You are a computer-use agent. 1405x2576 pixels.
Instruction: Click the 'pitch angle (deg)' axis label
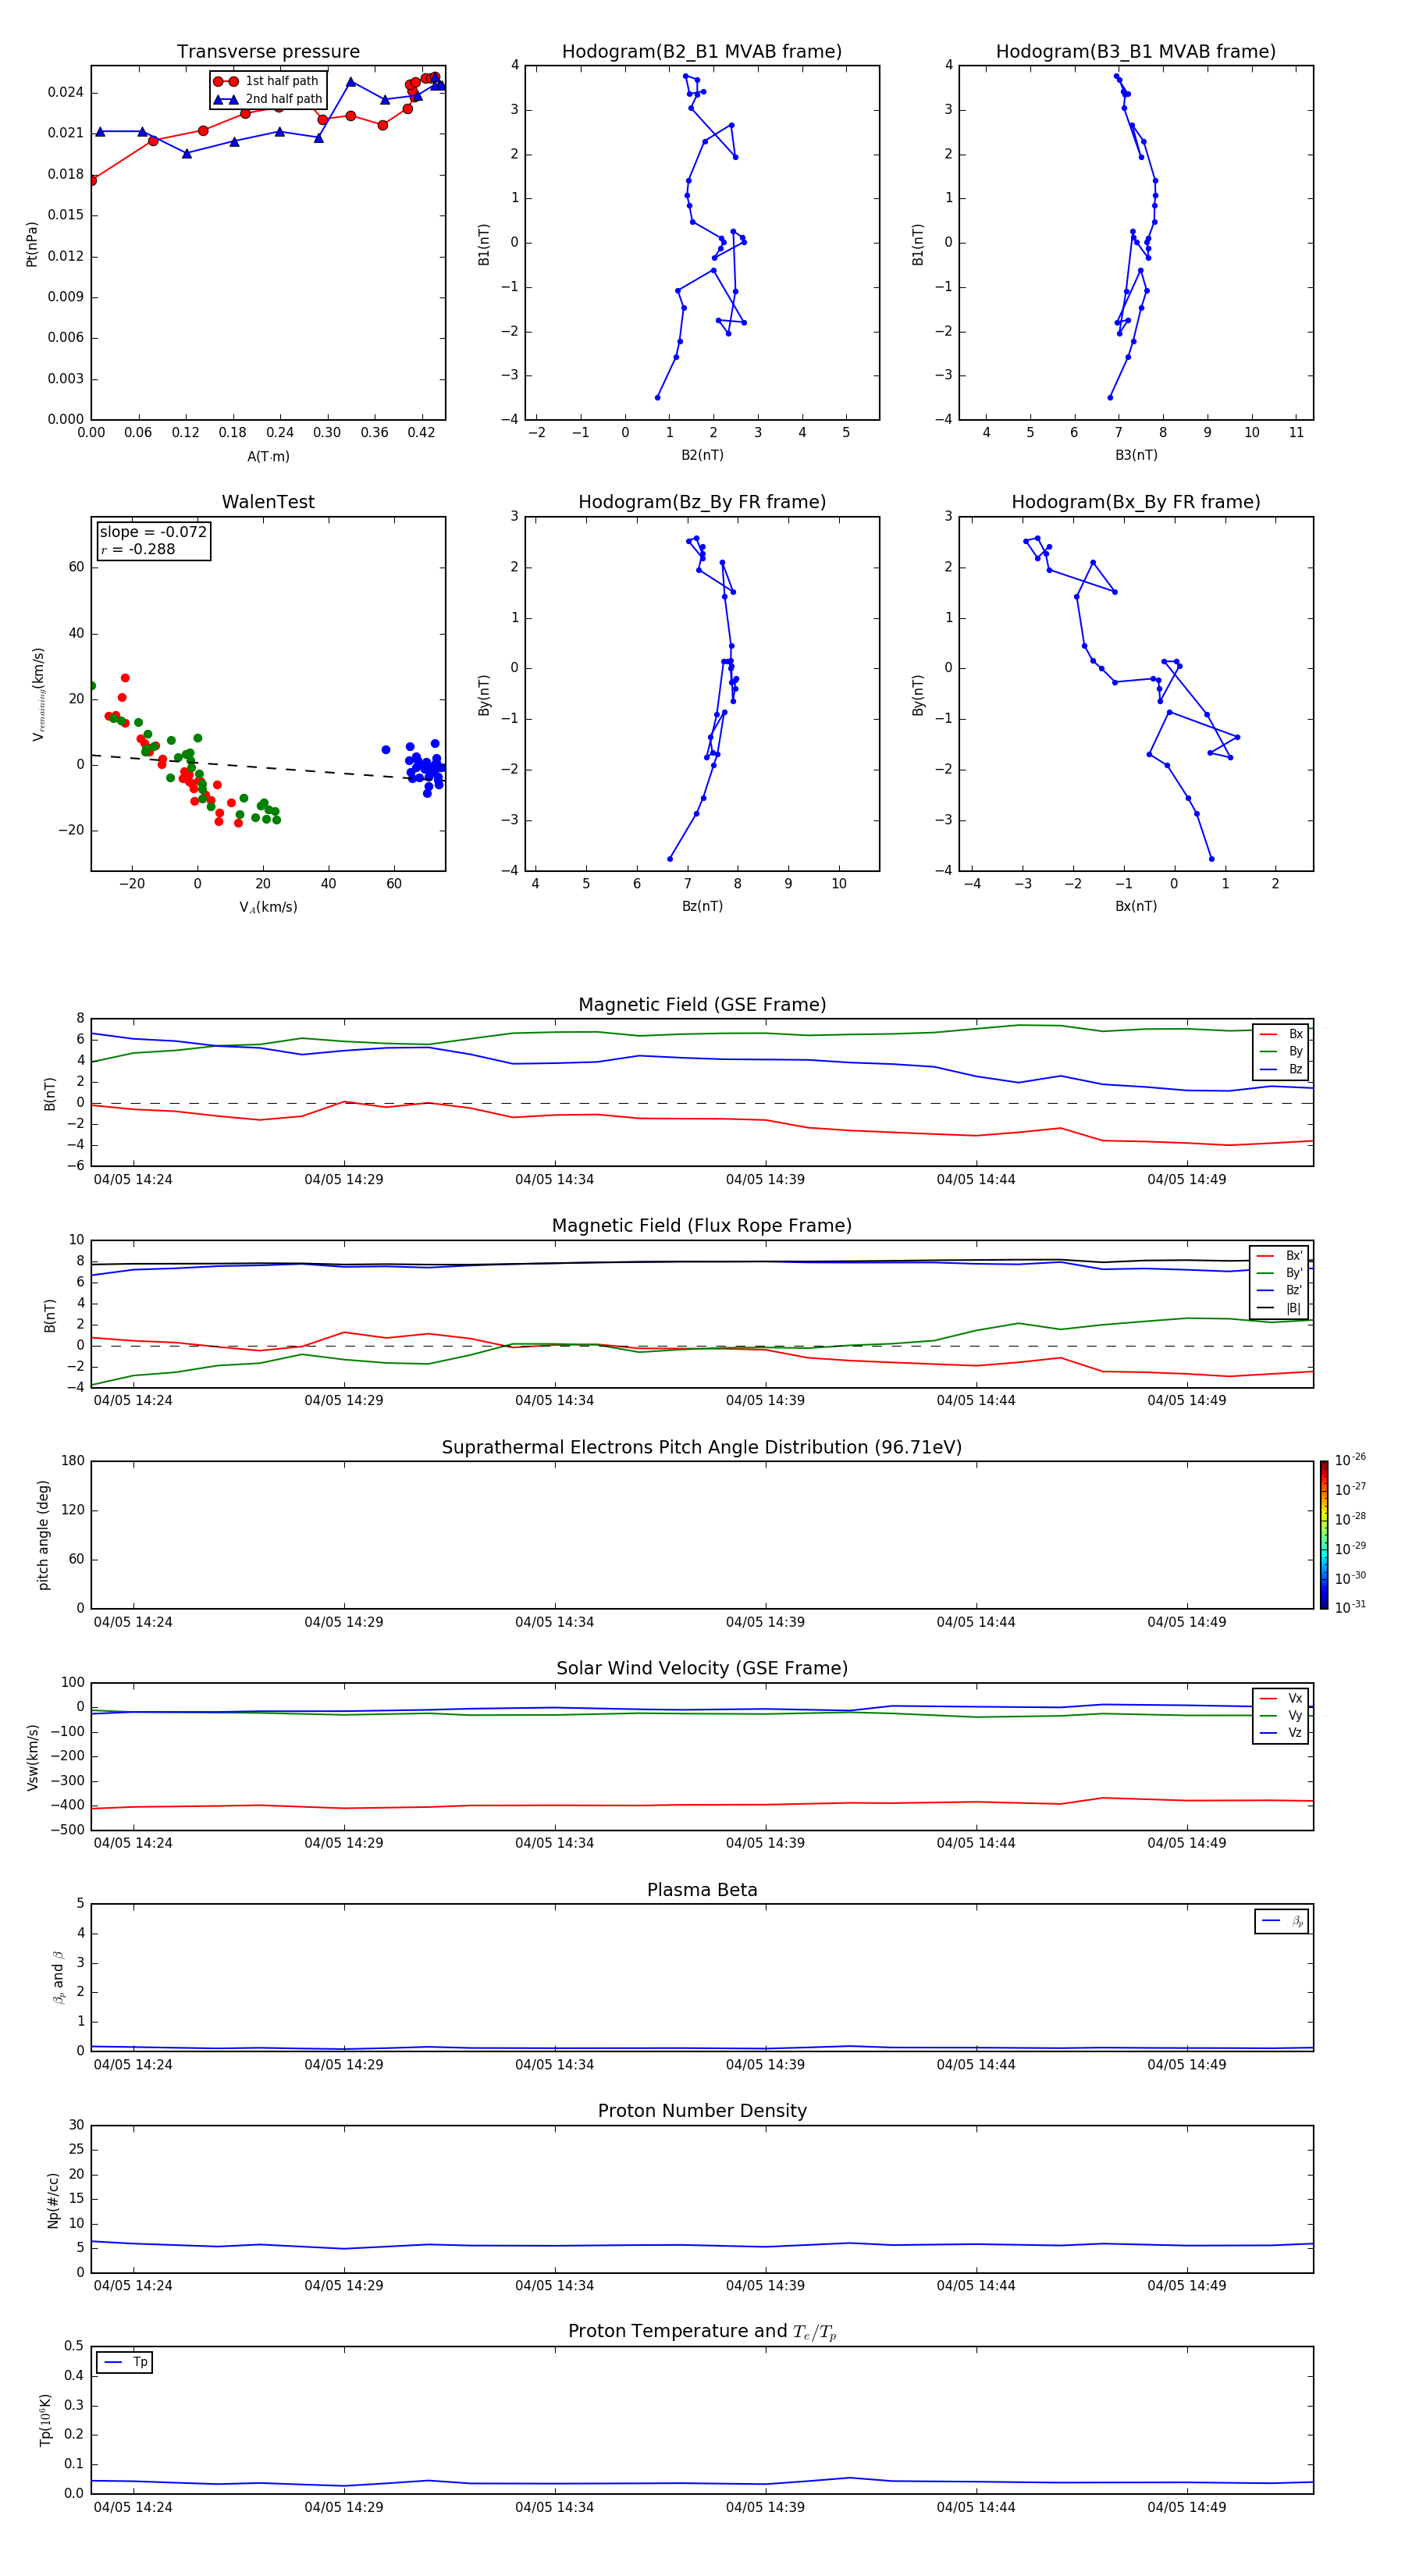tap(43, 1535)
